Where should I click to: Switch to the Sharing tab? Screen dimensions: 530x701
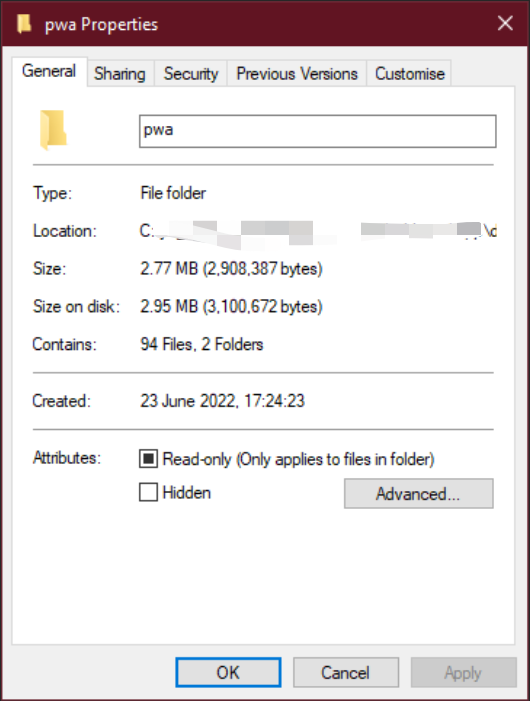click(x=120, y=74)
